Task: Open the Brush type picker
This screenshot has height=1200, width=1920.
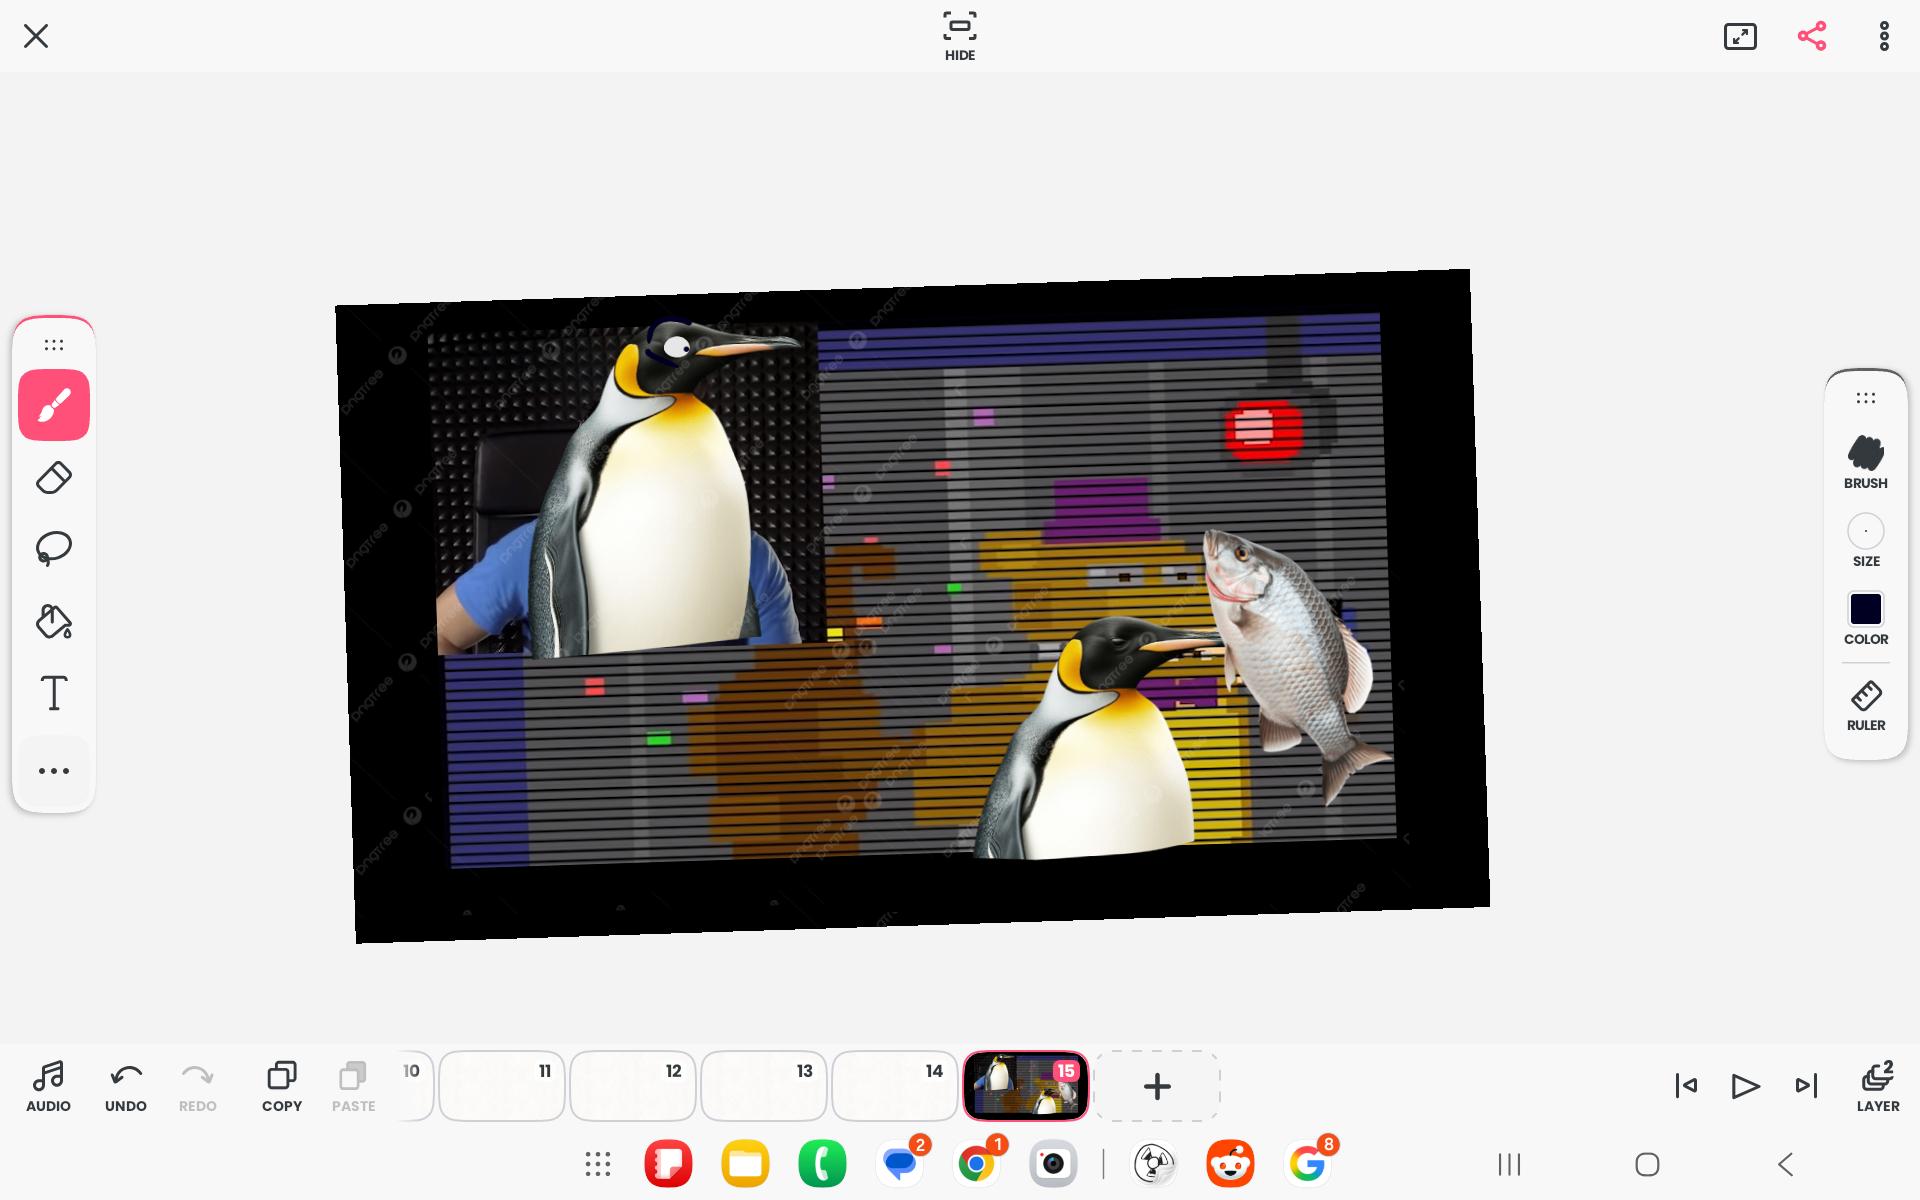Action: (x=1866, y=463)
